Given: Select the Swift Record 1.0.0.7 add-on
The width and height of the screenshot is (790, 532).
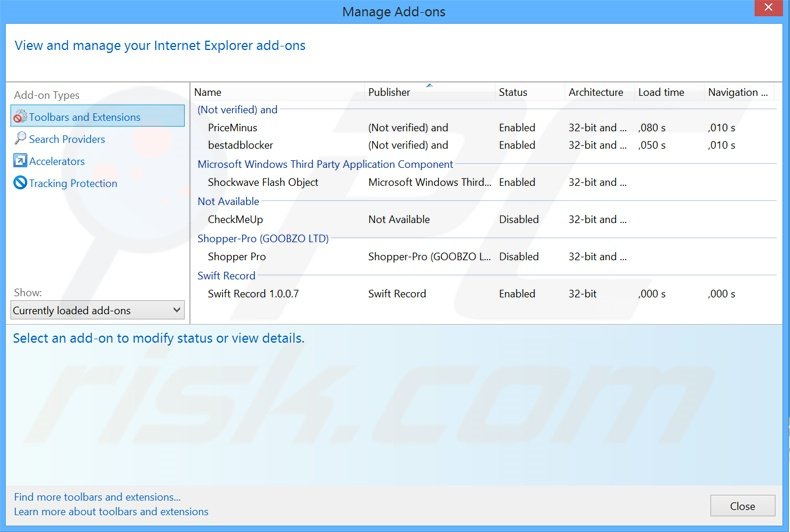Looking at the screenshot, I should tap(253, 294).
